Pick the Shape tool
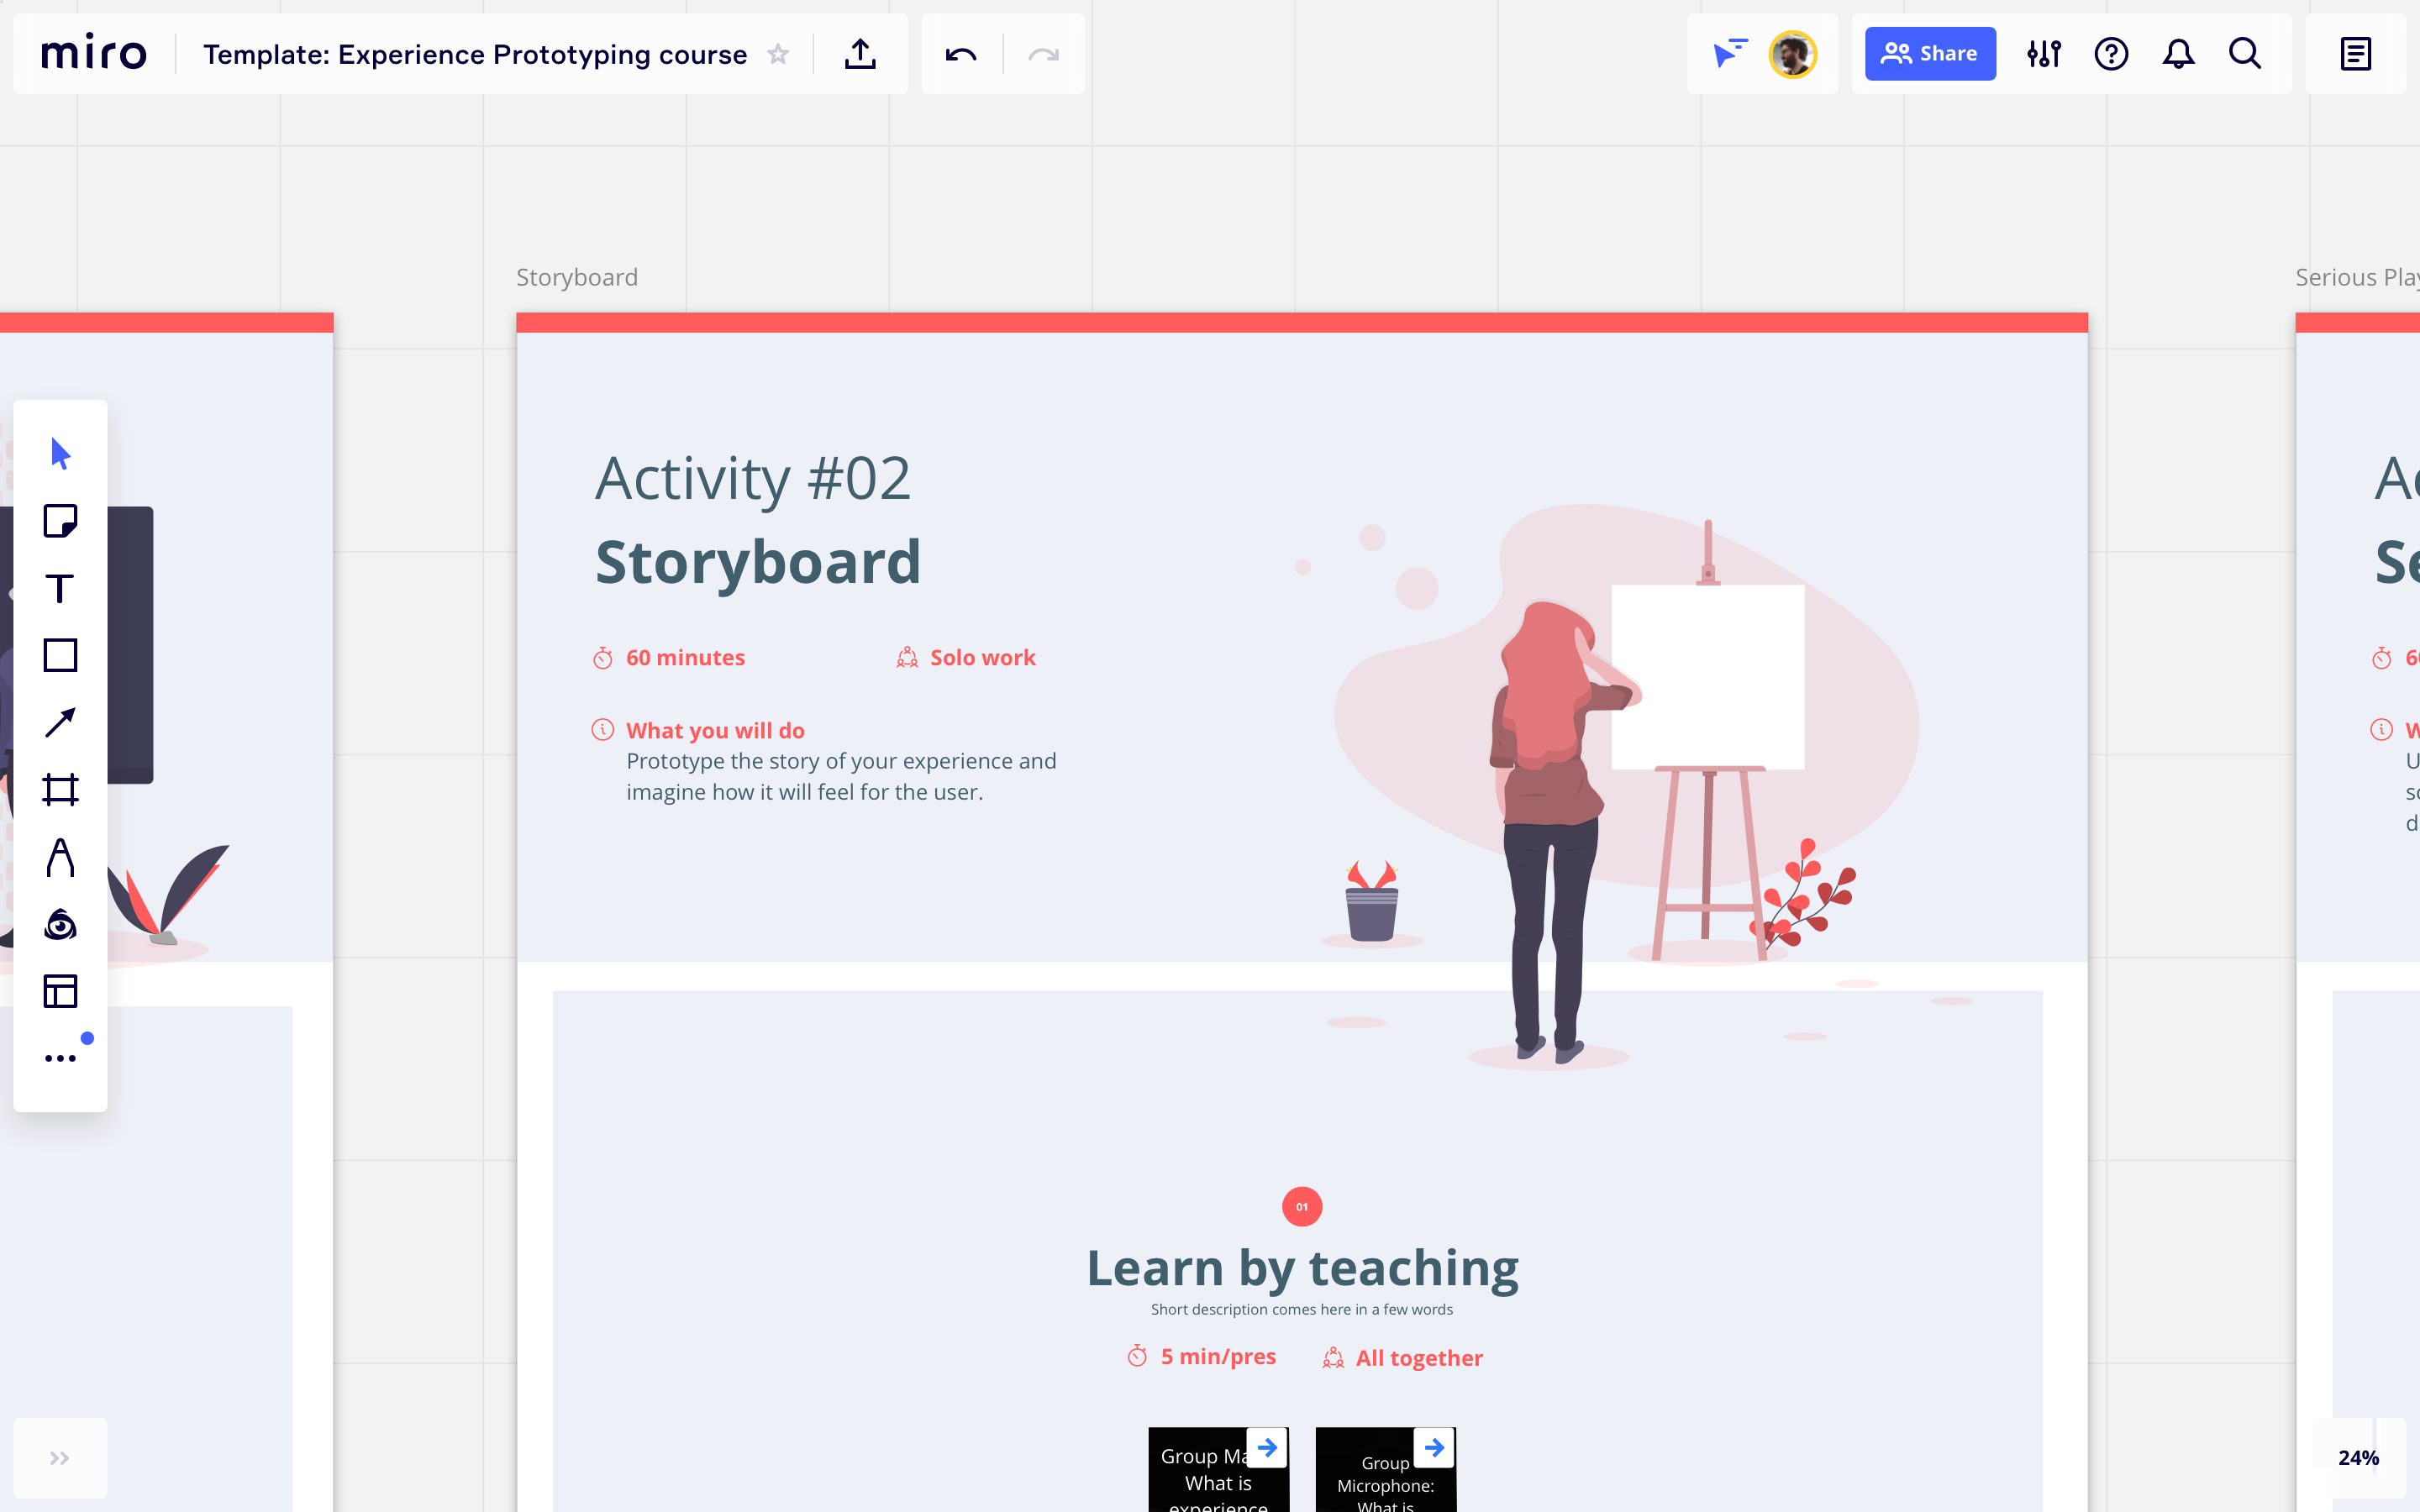The image size is (2420, 1512). [60, 655]
